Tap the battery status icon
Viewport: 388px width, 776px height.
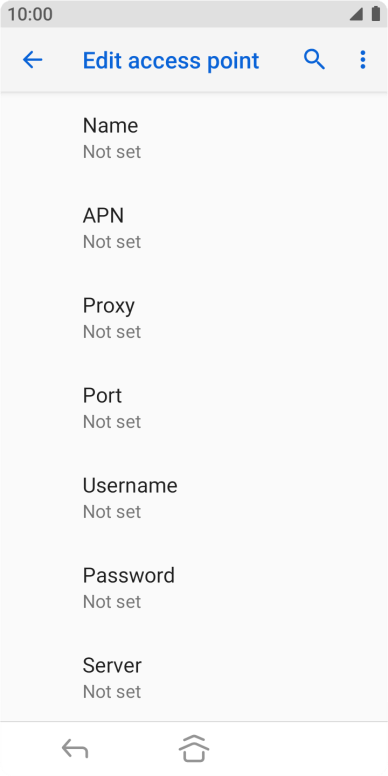coord(376,14)
